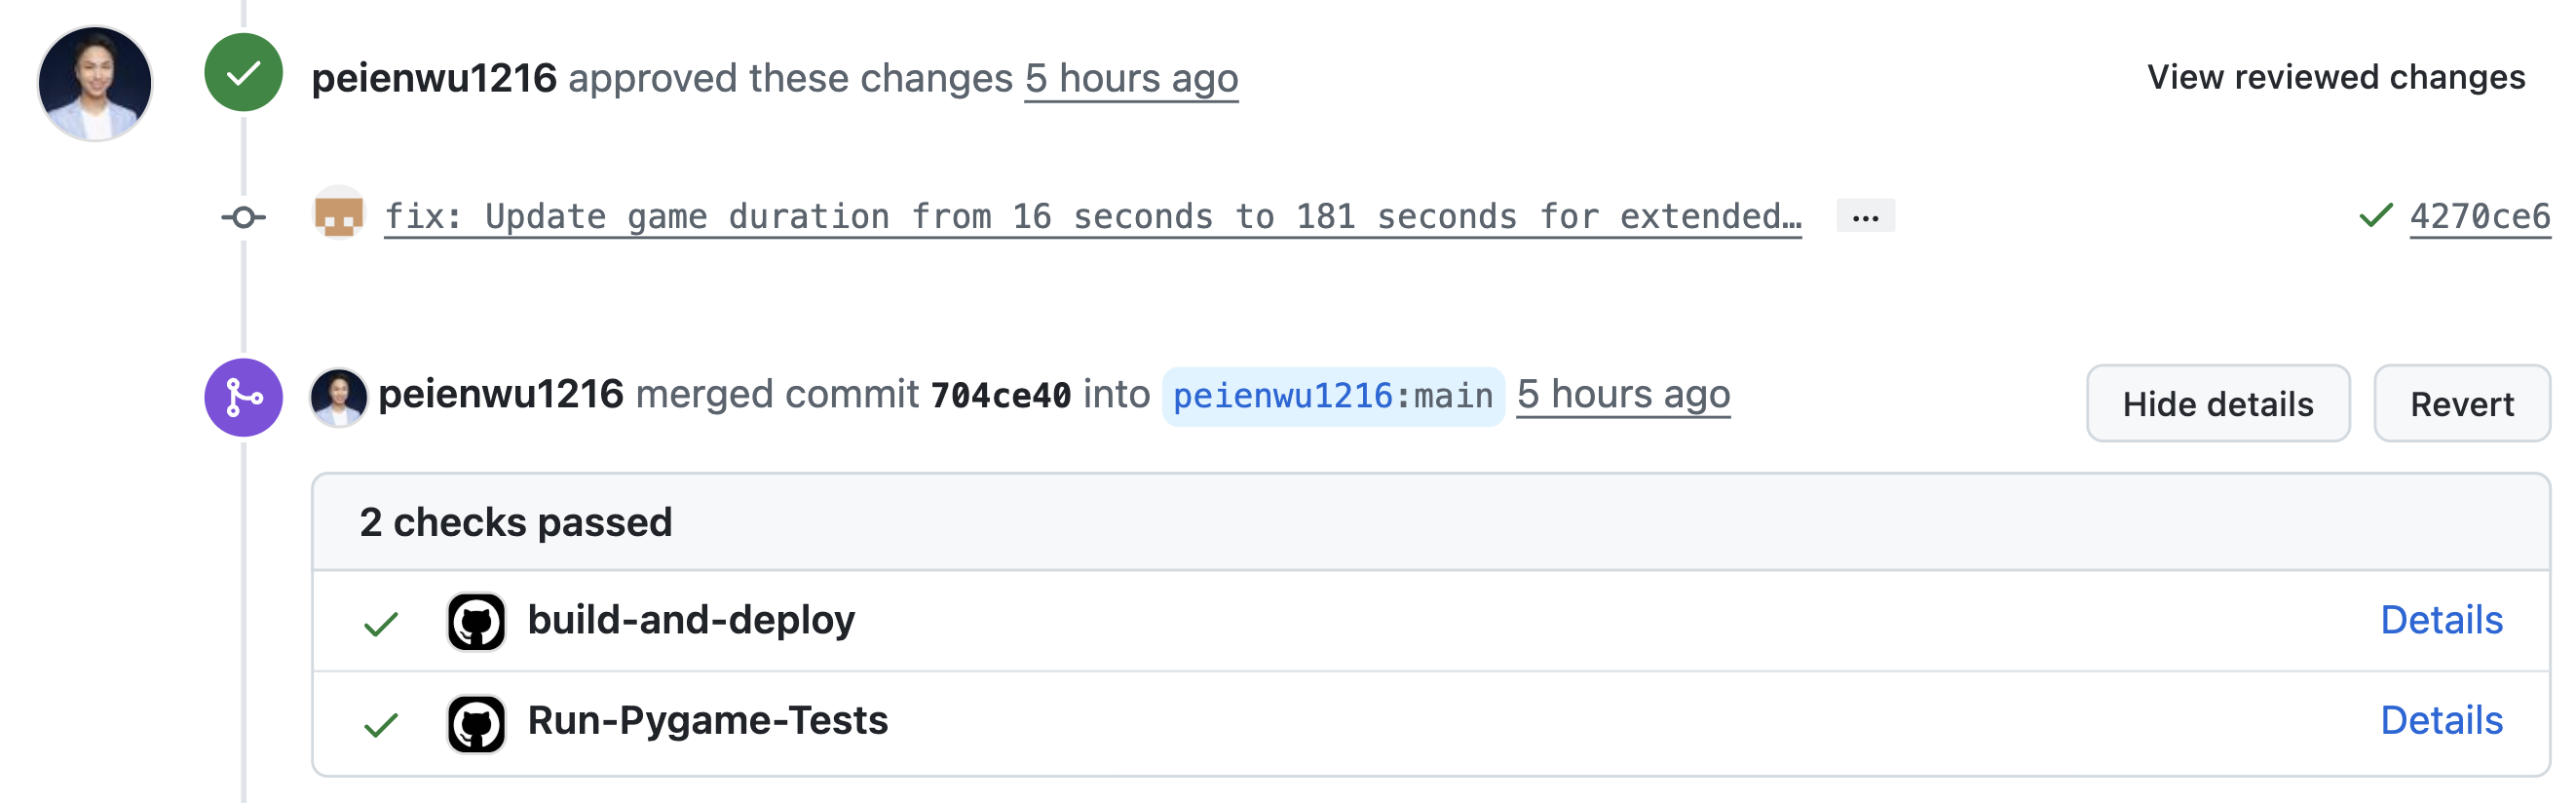The height and width of the screenshot is (803, 2576).
Task: Click small peienwu1216 avatar in merge event
Action: click(339, 397)
